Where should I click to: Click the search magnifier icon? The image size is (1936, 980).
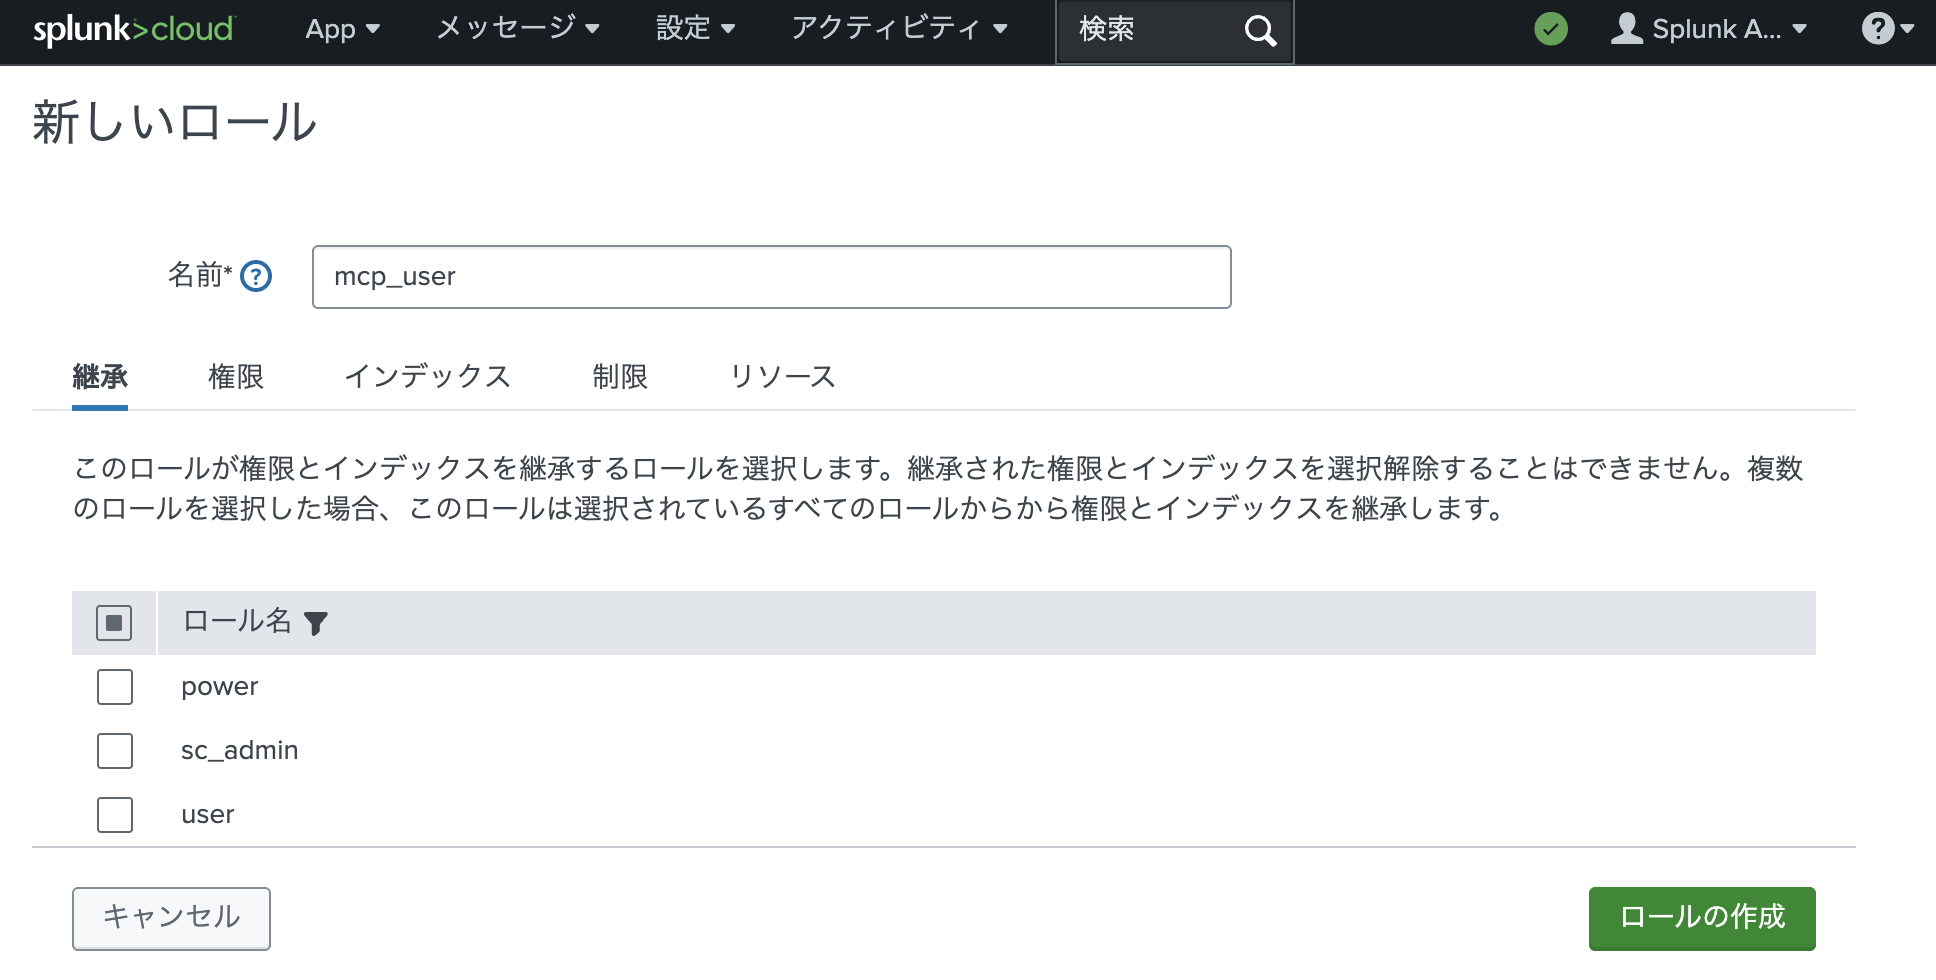1259,30
